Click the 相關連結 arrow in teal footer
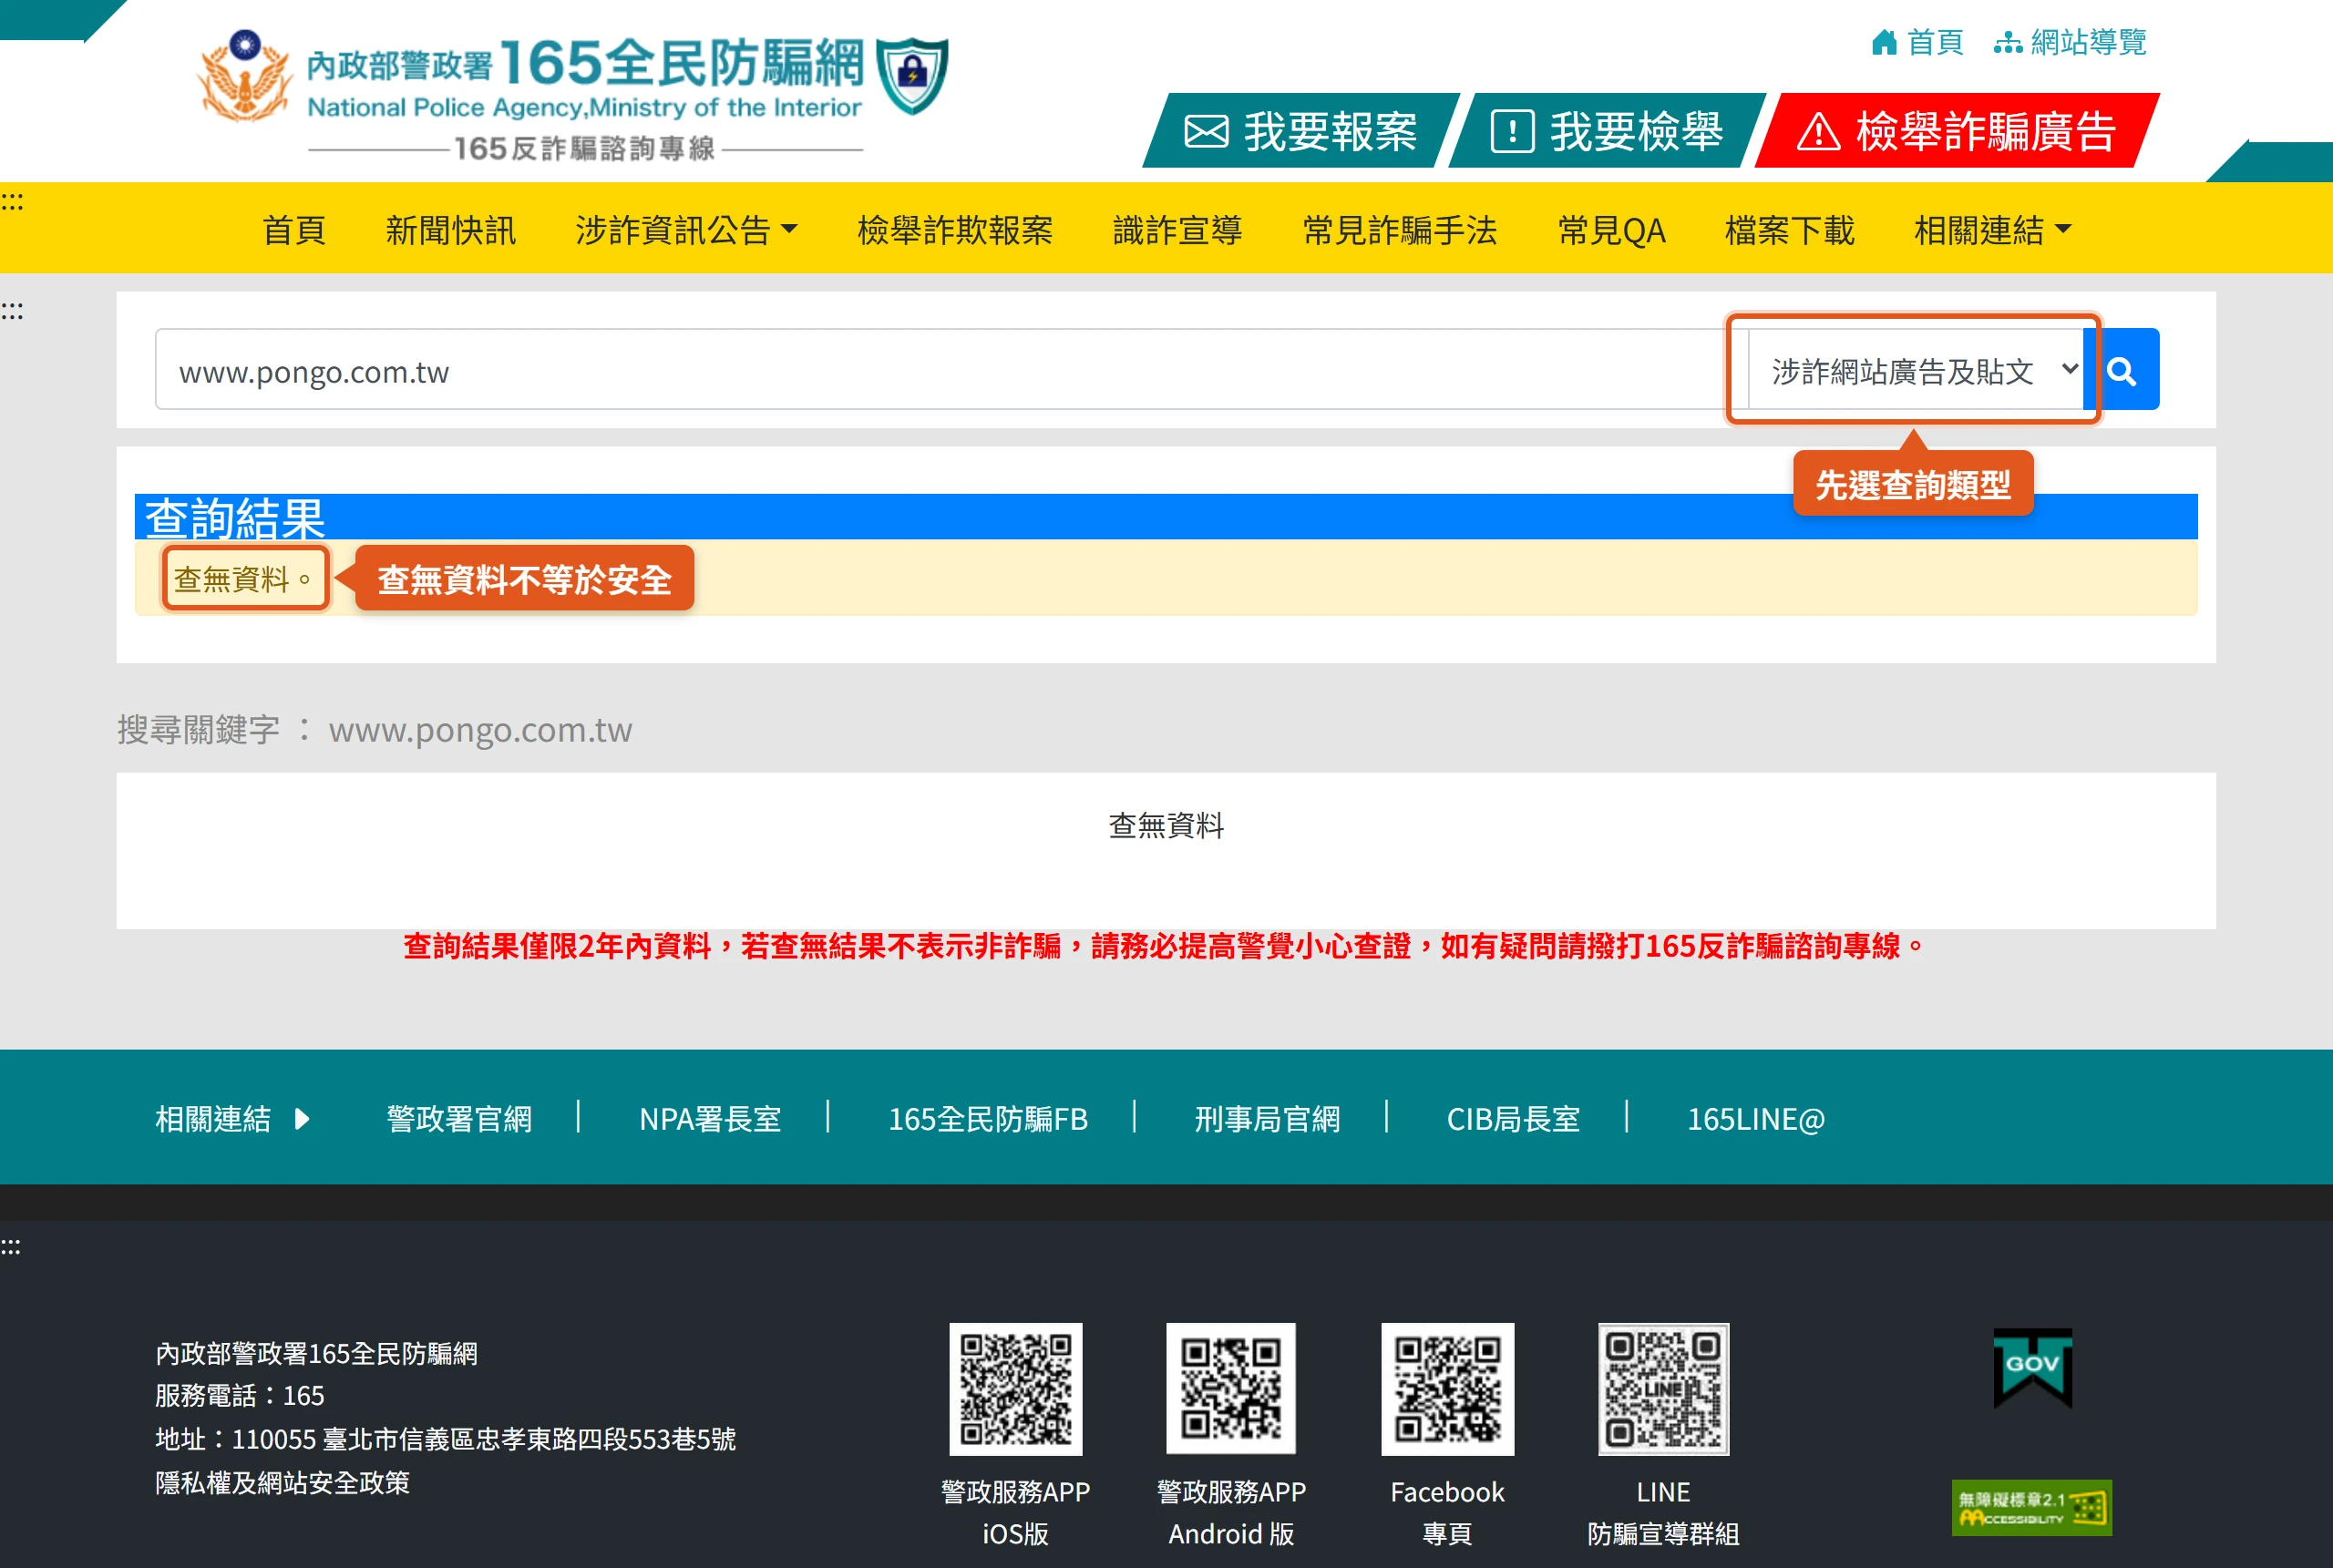The image size is (2333, 1568). pos(302,1119)
